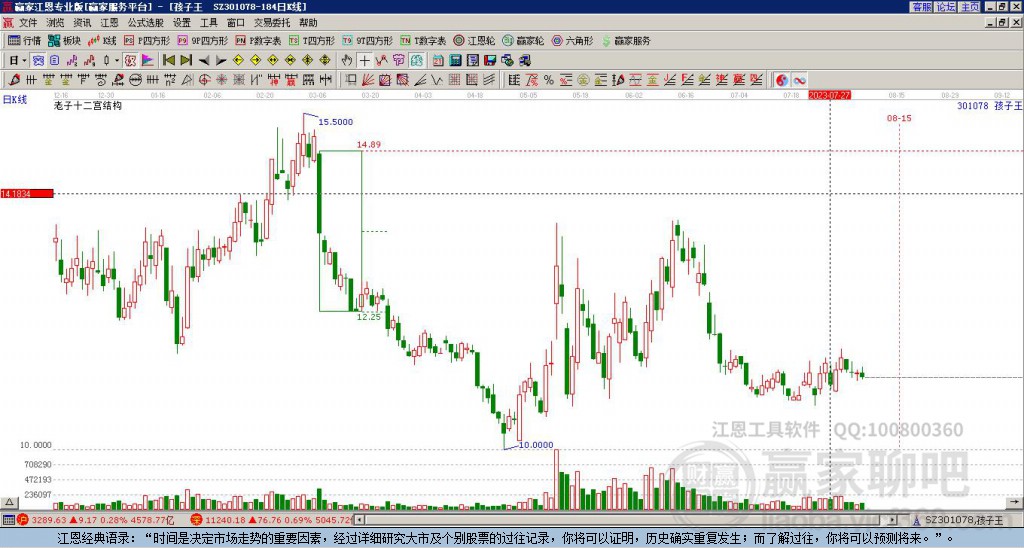Step chart right with black right arrow
This screenshot has height=548, width=1024.
(x=221, y=60)
